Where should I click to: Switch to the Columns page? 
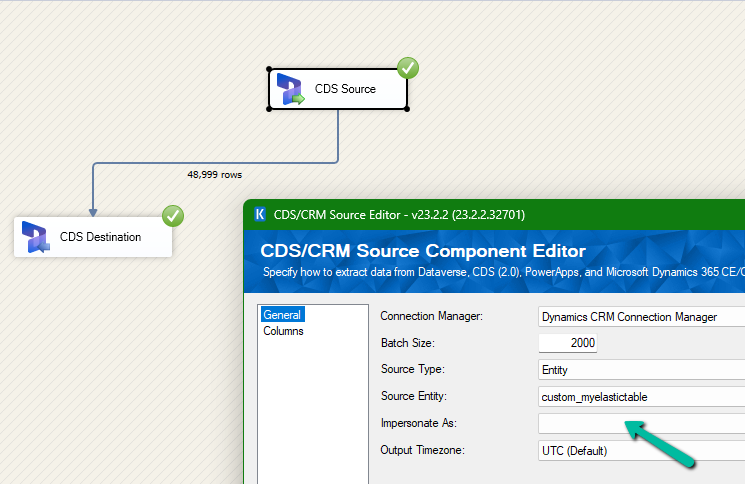pyautogui.click(x=283, y=331)
